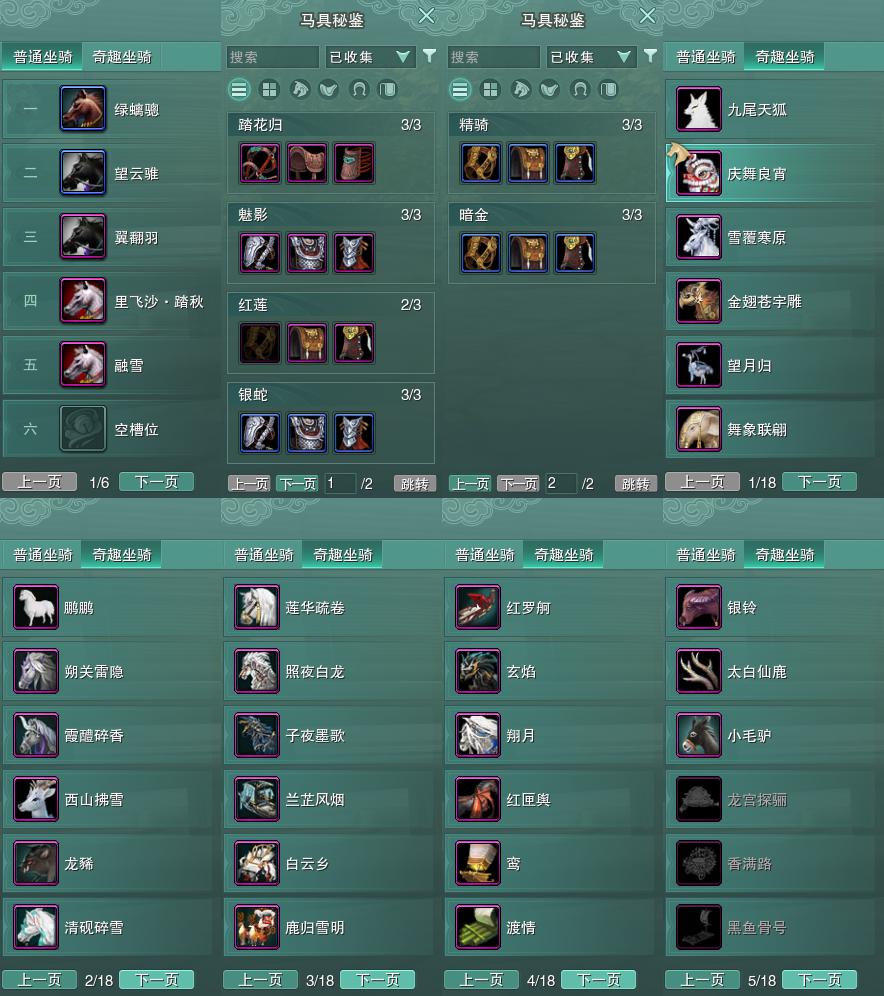Select the 九尾天狐 white fox mount icon
The image size is (884, 996).
click(699, 109)
